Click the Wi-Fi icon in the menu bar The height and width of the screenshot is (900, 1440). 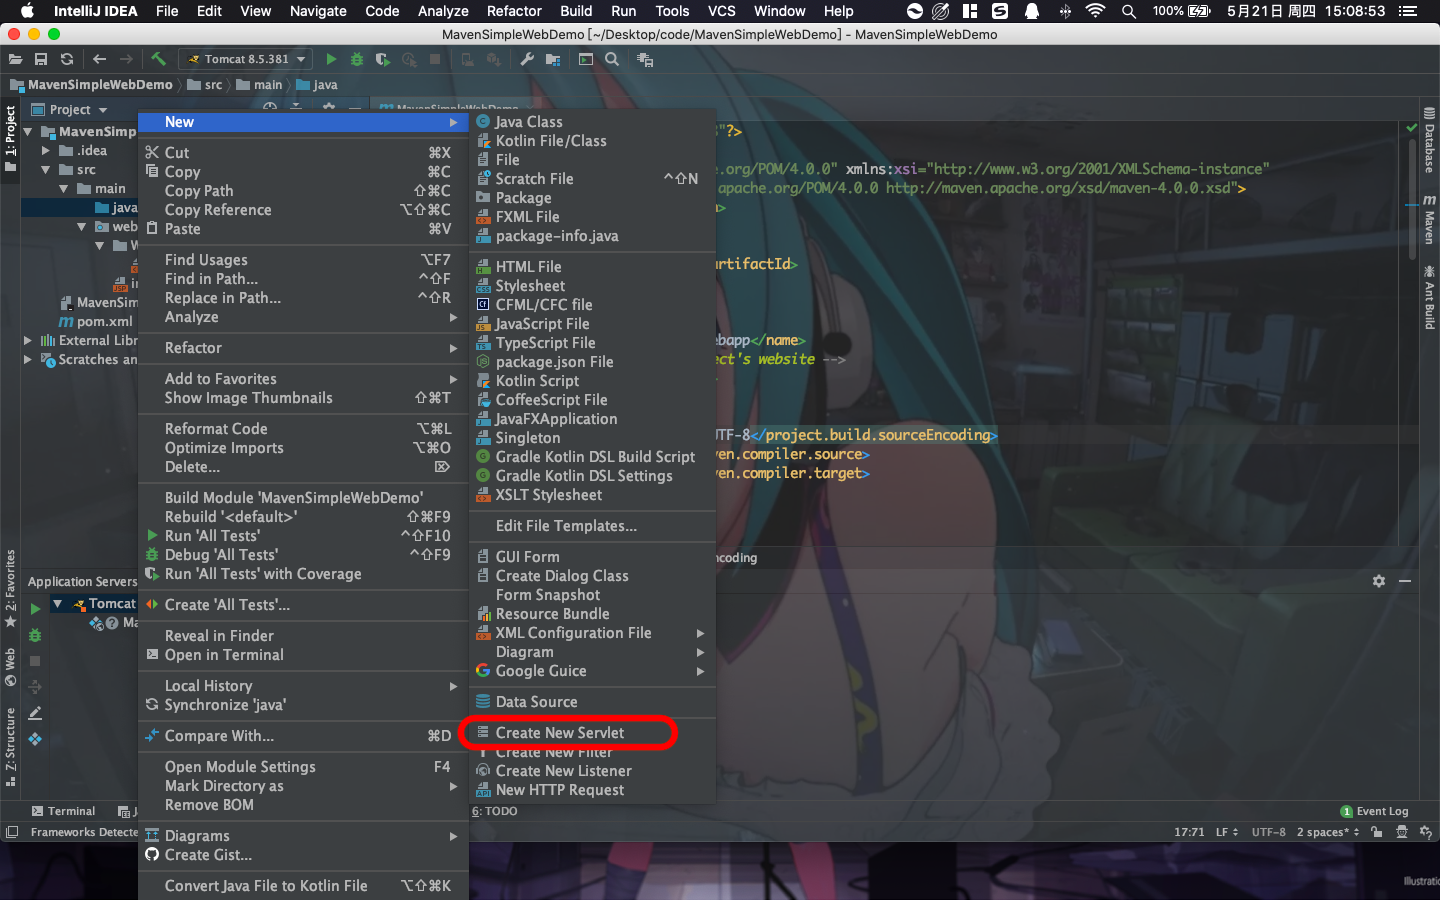1095,11
